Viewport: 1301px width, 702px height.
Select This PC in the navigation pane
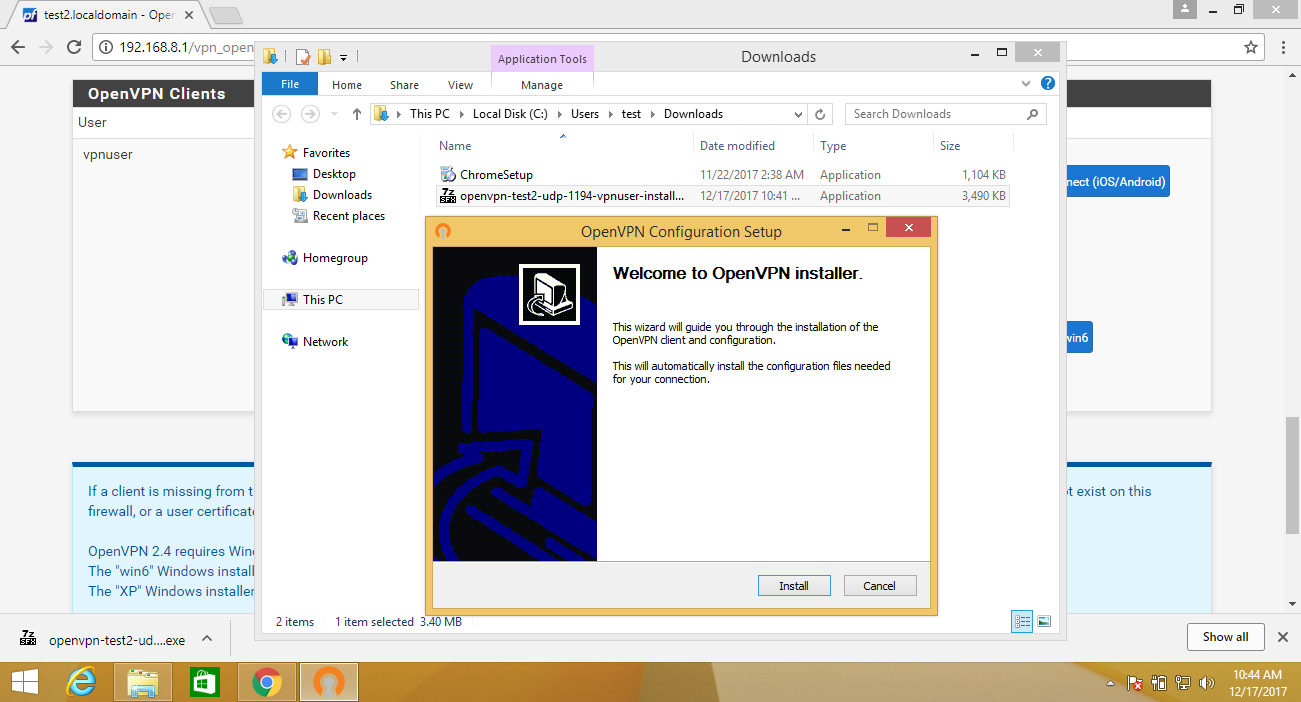[x=323, y=300]
